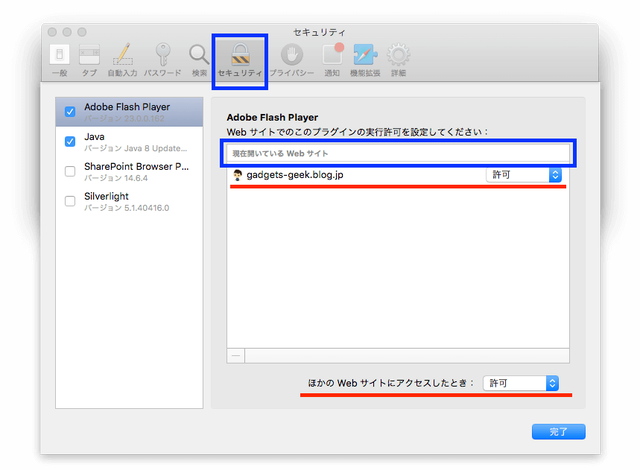This screenshot has height=470, width=640.
Task: Open the Tabs (タブ) preferences pane
Action: click(x=89, y=60)
